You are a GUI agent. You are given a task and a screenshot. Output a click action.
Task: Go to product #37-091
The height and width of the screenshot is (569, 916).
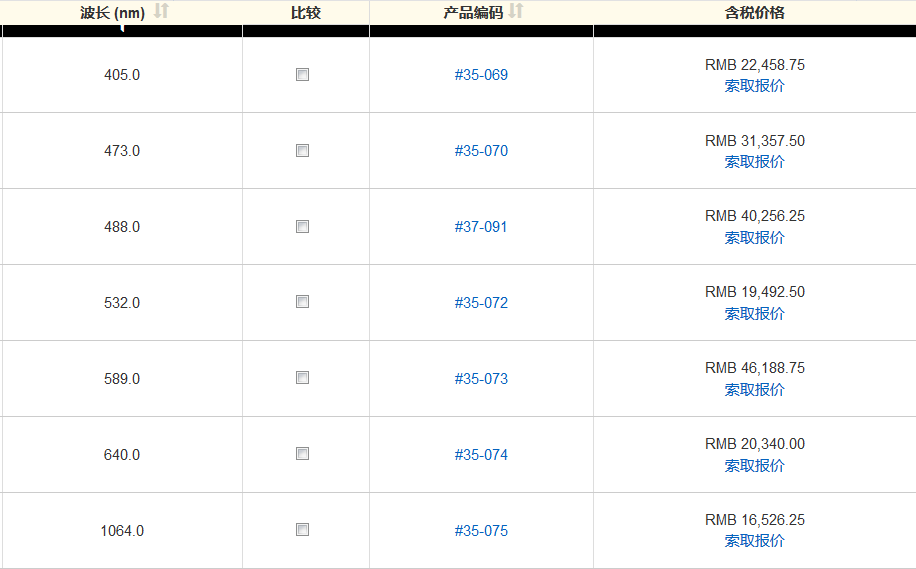tap(481, 227)
